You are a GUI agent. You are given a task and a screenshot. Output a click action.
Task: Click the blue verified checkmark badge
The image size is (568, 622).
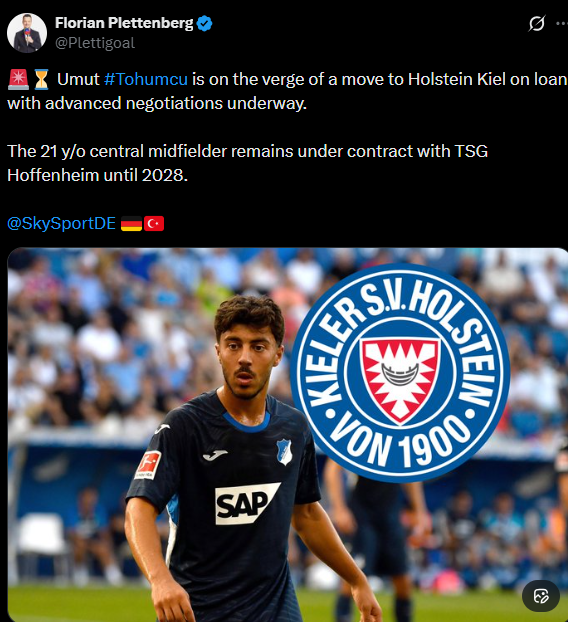[x=205, y=23]
